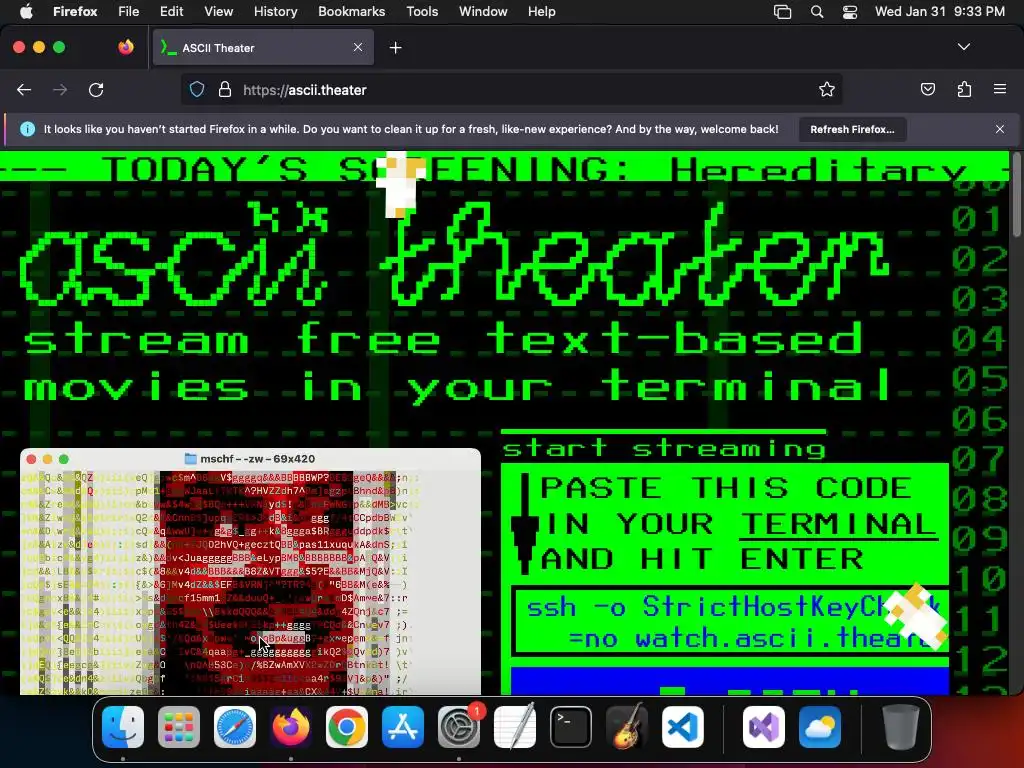Open the Window menu
1024x768 pixels.
(483, 12)
